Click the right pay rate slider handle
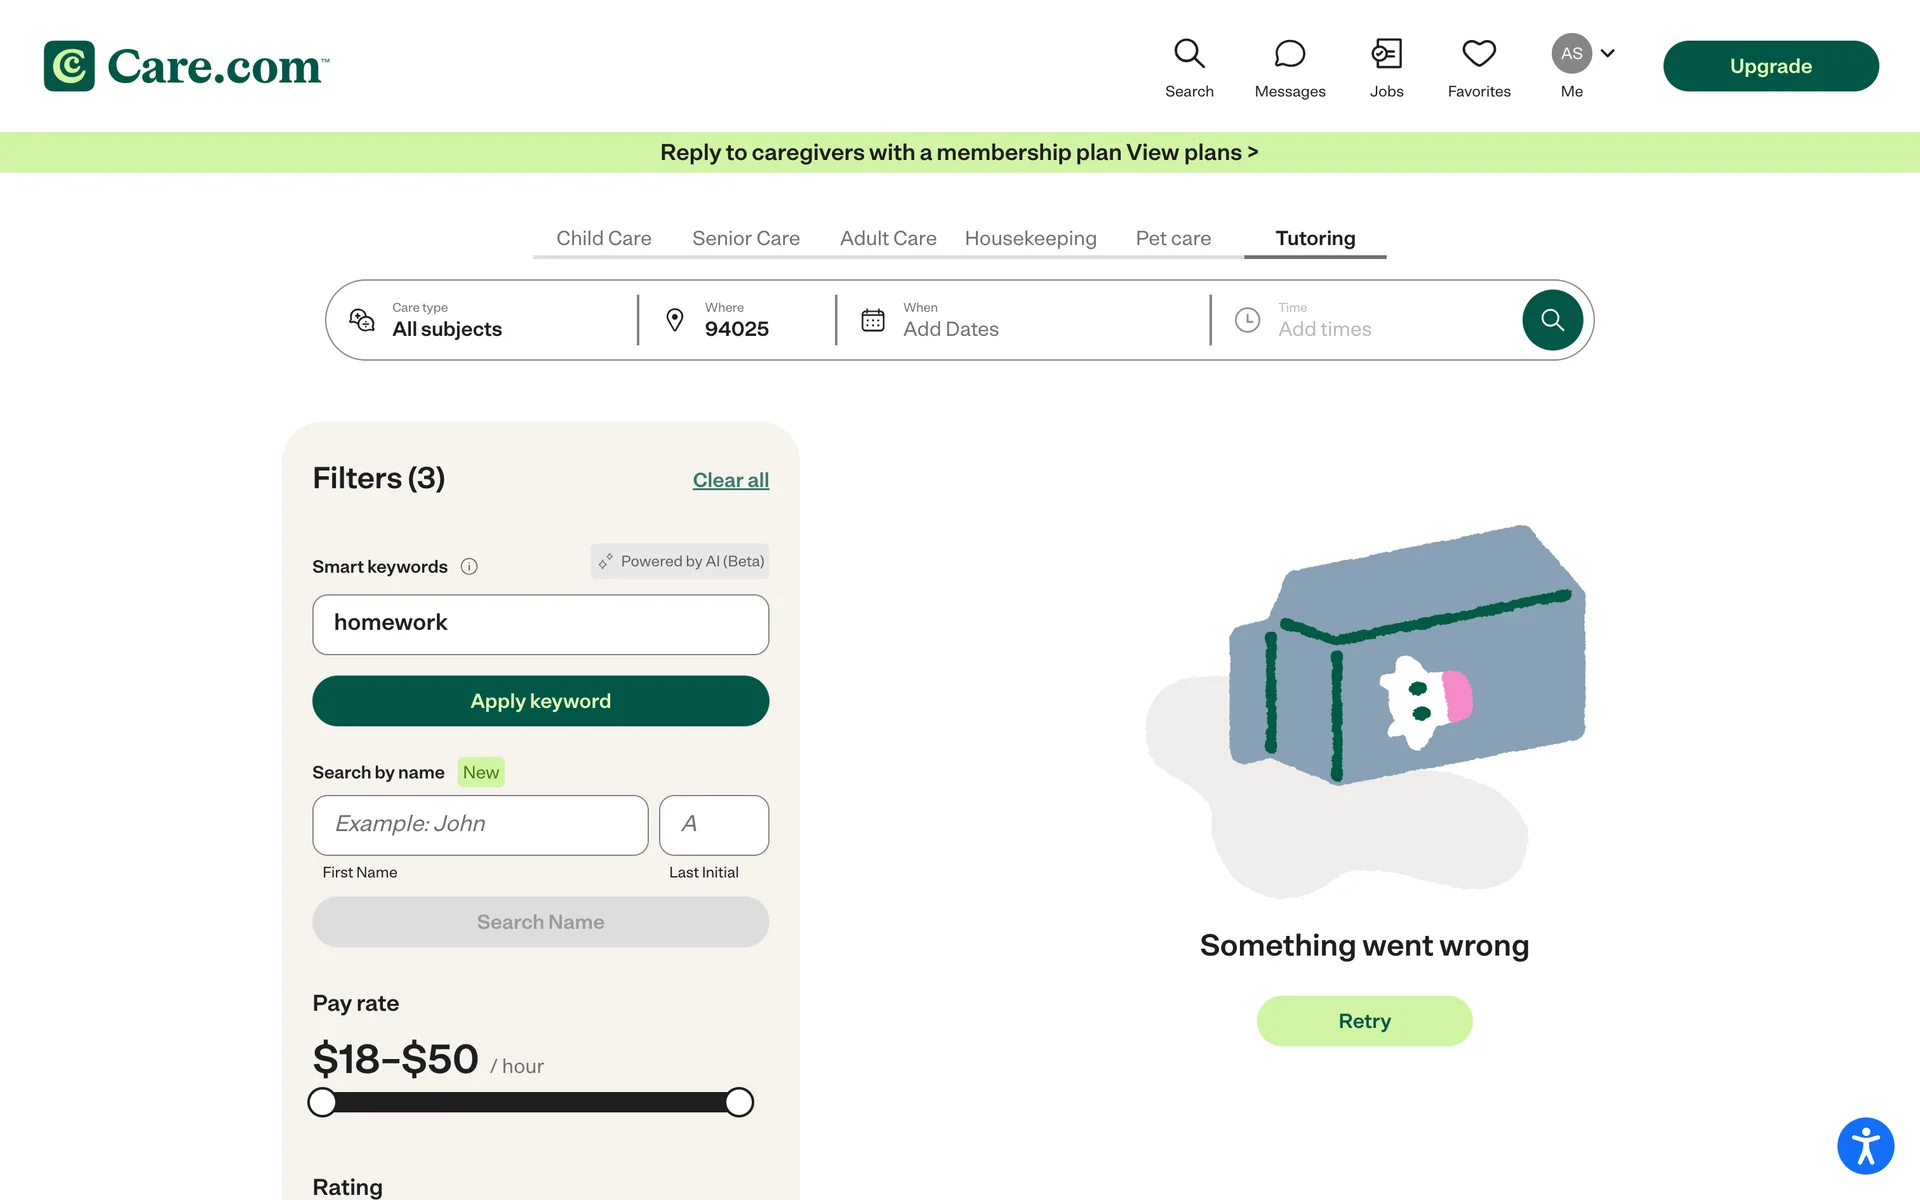1920x1200 pixels. pyautogui.click(x=739, y=1102)
